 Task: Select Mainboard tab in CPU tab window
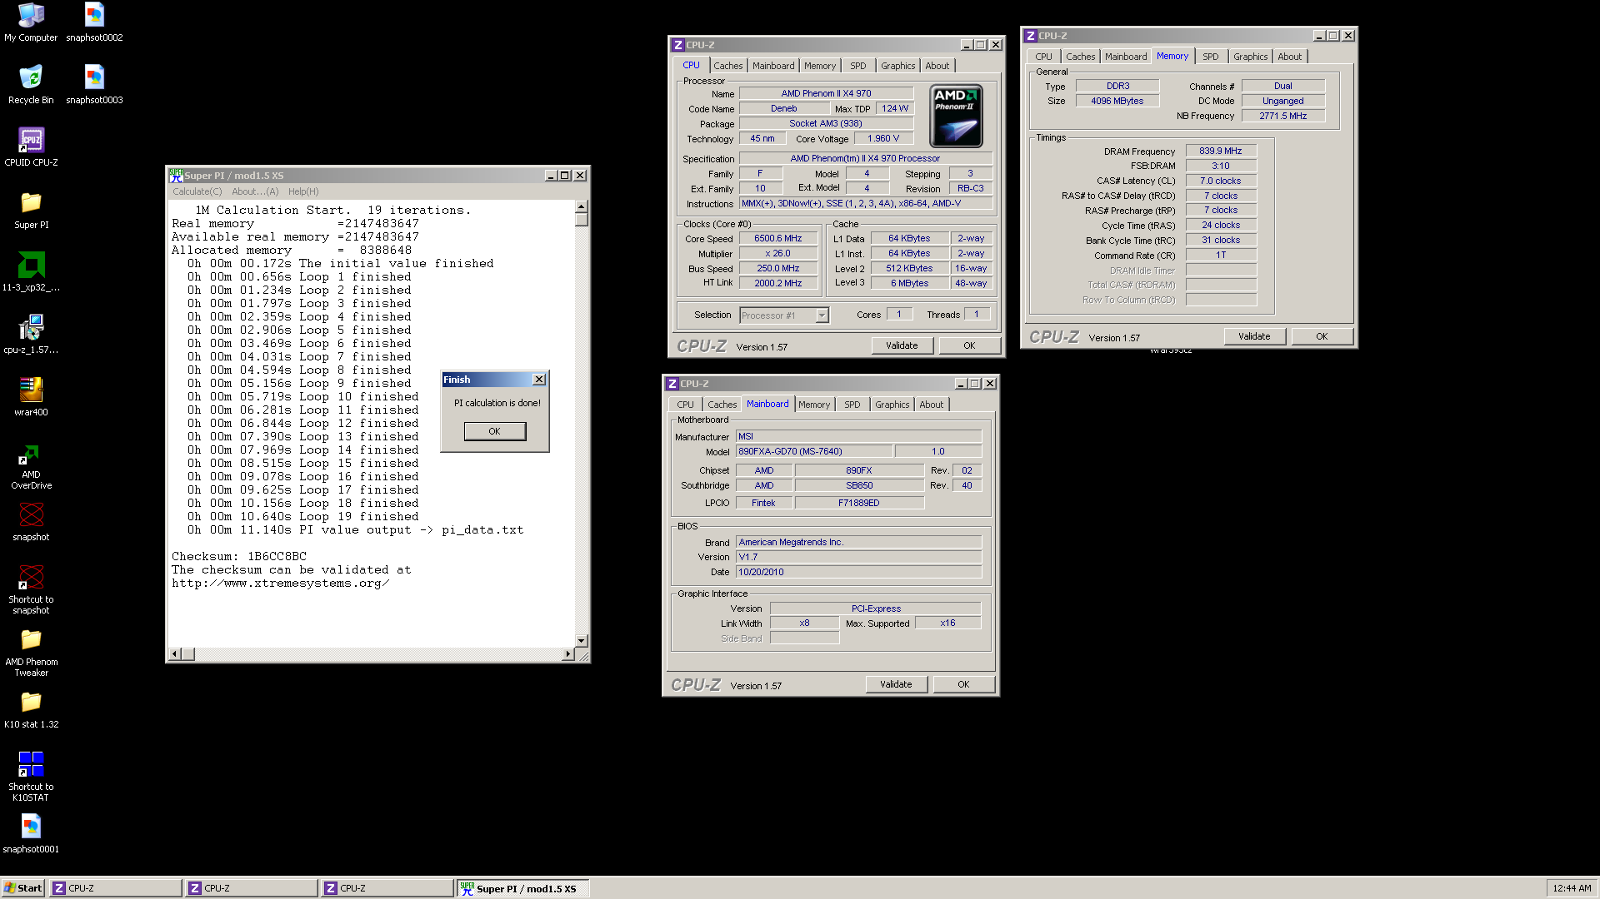point(773,66)
